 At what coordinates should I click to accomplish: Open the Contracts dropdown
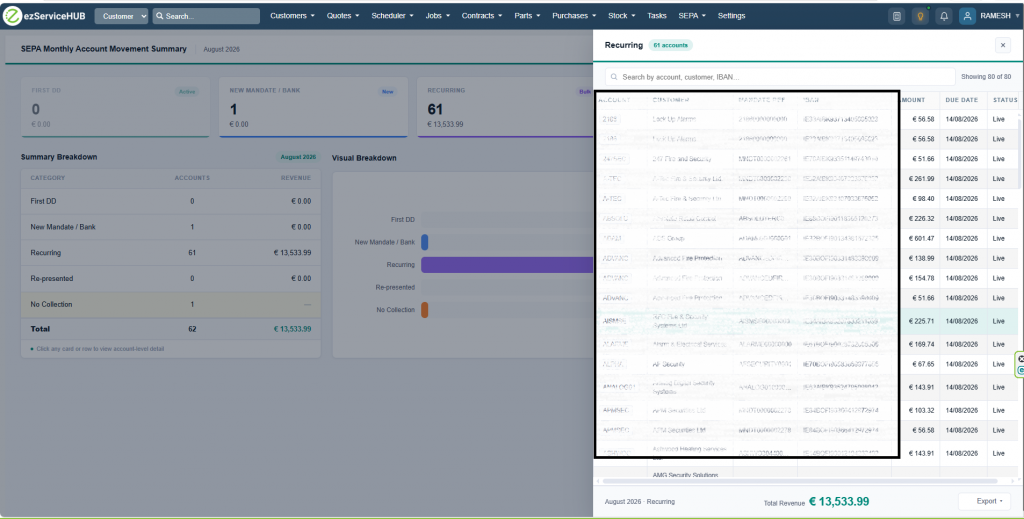[x=482, y=16]
